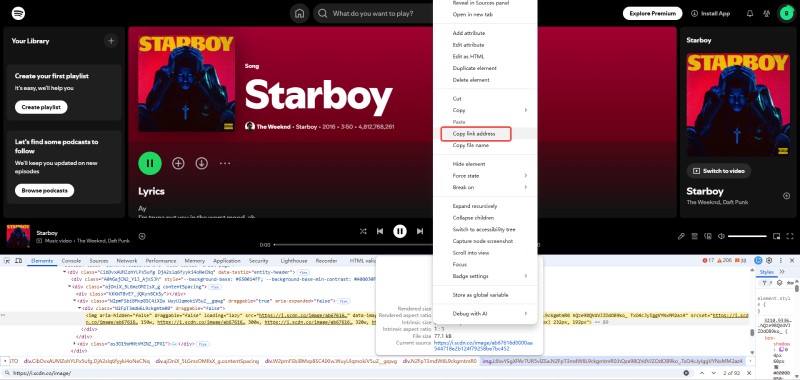
Task: Click the Spotify logo
Action: tap(18, 13)
